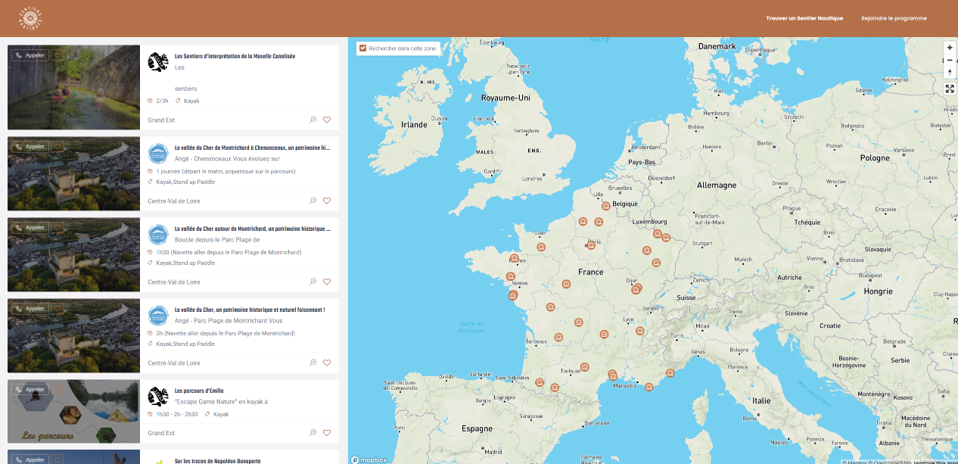Click the small heart on Moselle Canalisée photo

coord(58,55)
